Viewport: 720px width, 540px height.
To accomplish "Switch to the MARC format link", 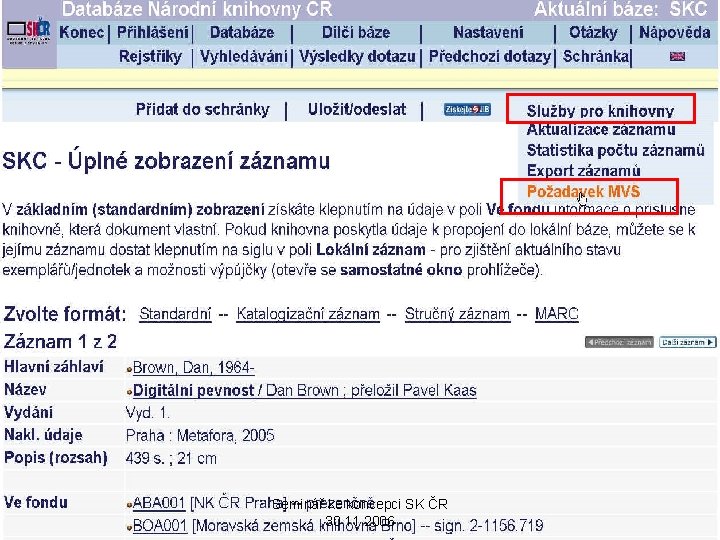I will click(x=557, y=314).
